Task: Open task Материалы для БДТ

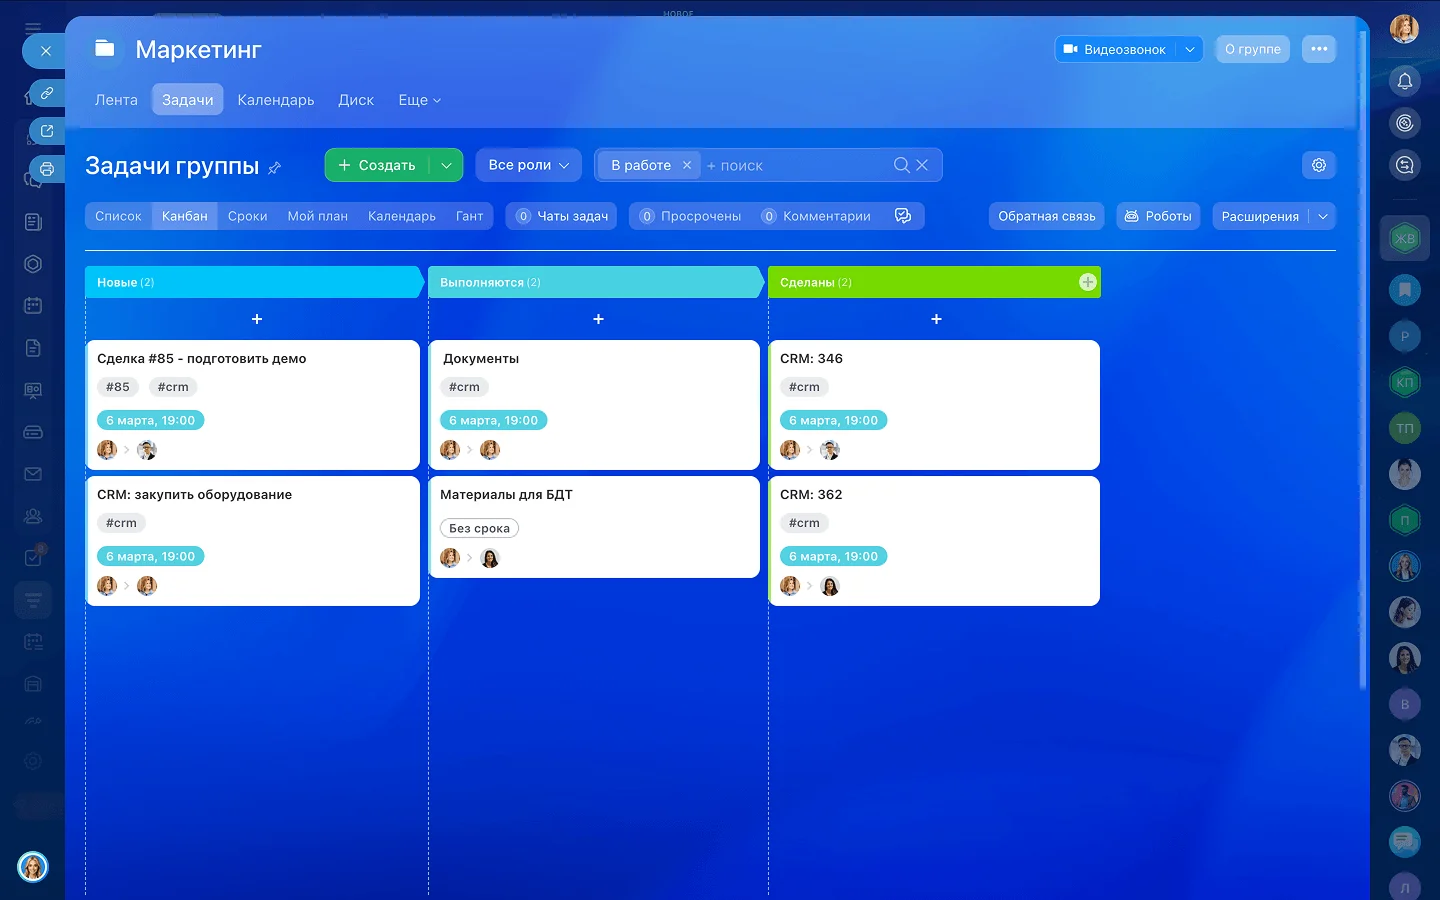Action: click(x=506, y=495)
